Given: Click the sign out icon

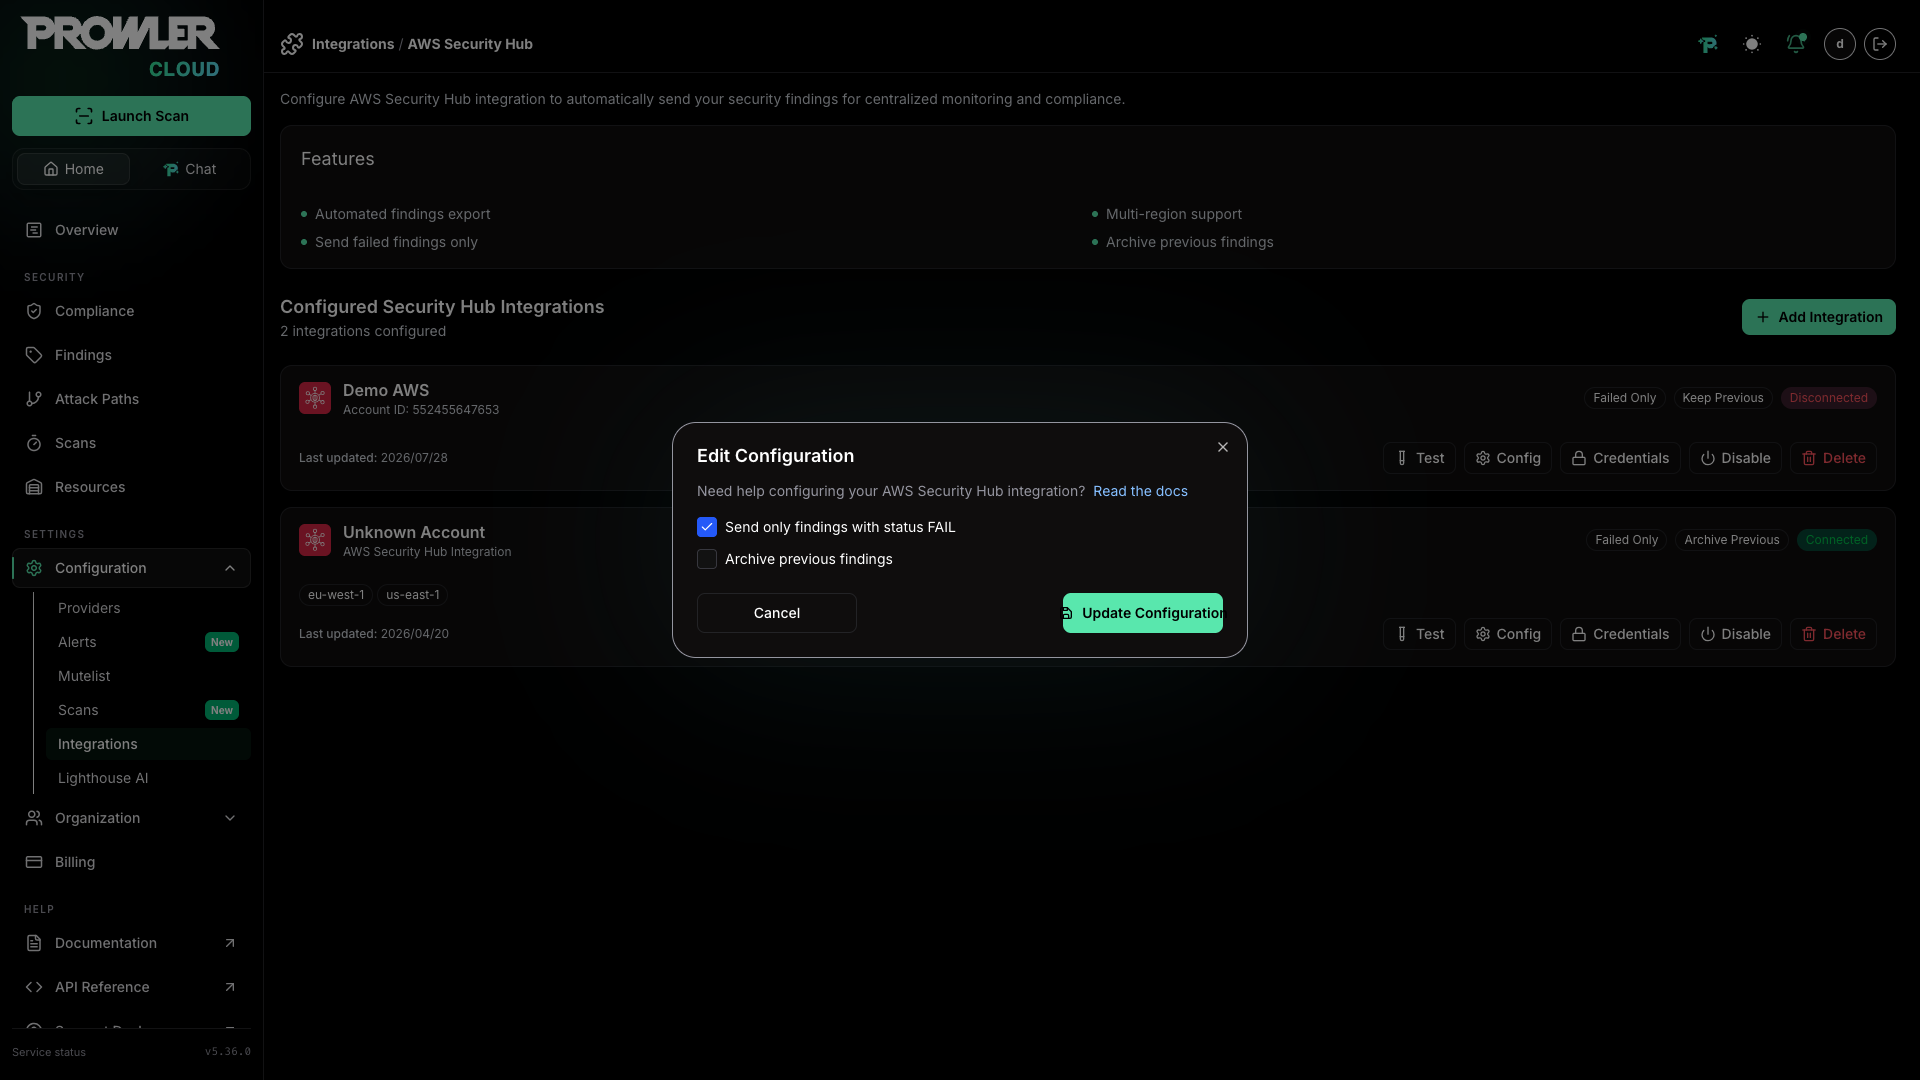Looking at the screenshot, I should coord(1880,44).
